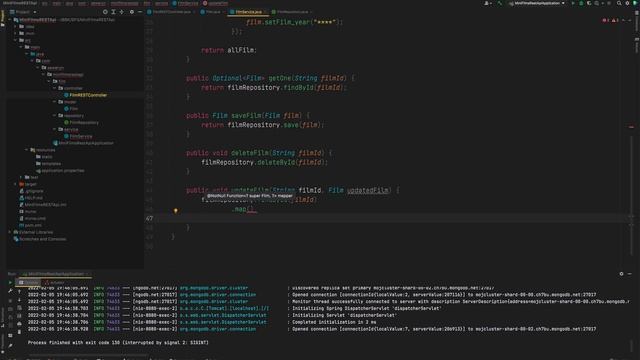Clear the console with the trash icon

click(x=19, y=332)
